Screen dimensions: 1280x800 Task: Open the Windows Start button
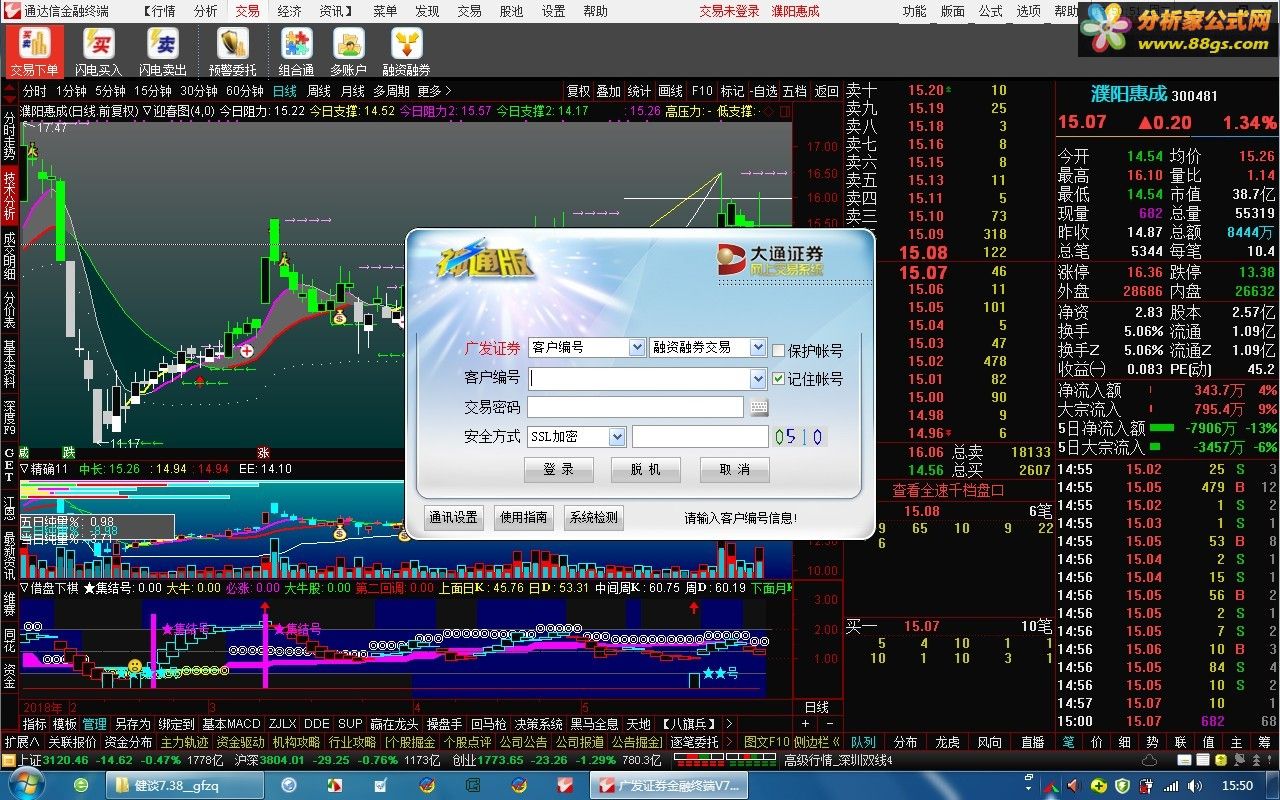pos(25,785)
